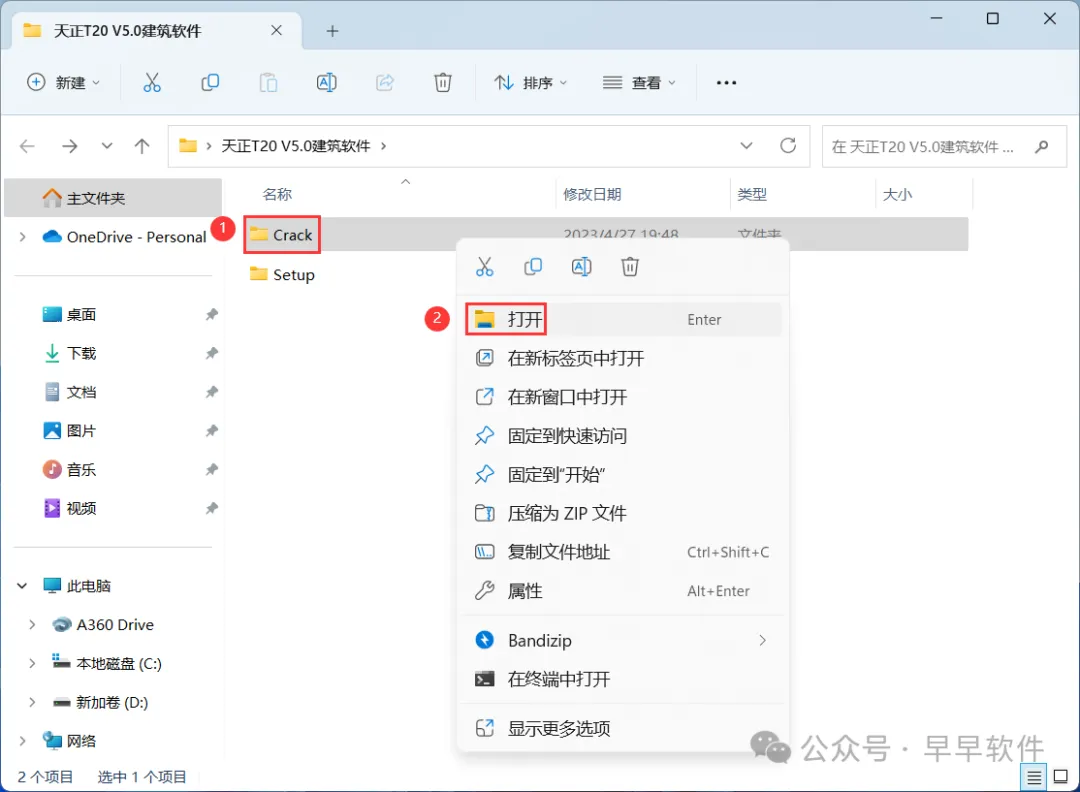The image size is (1080, 792).
Task: Switch to details view in the status bar
Action: [1034, 778]
